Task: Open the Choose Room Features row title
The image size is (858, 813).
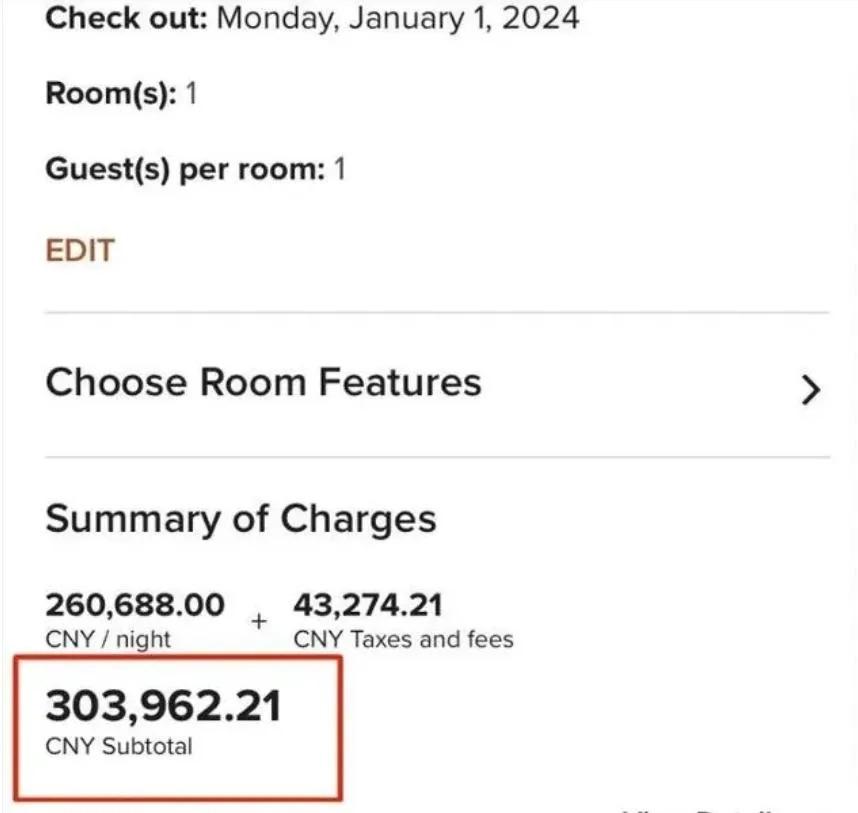Action: click(x=263, y=383)
